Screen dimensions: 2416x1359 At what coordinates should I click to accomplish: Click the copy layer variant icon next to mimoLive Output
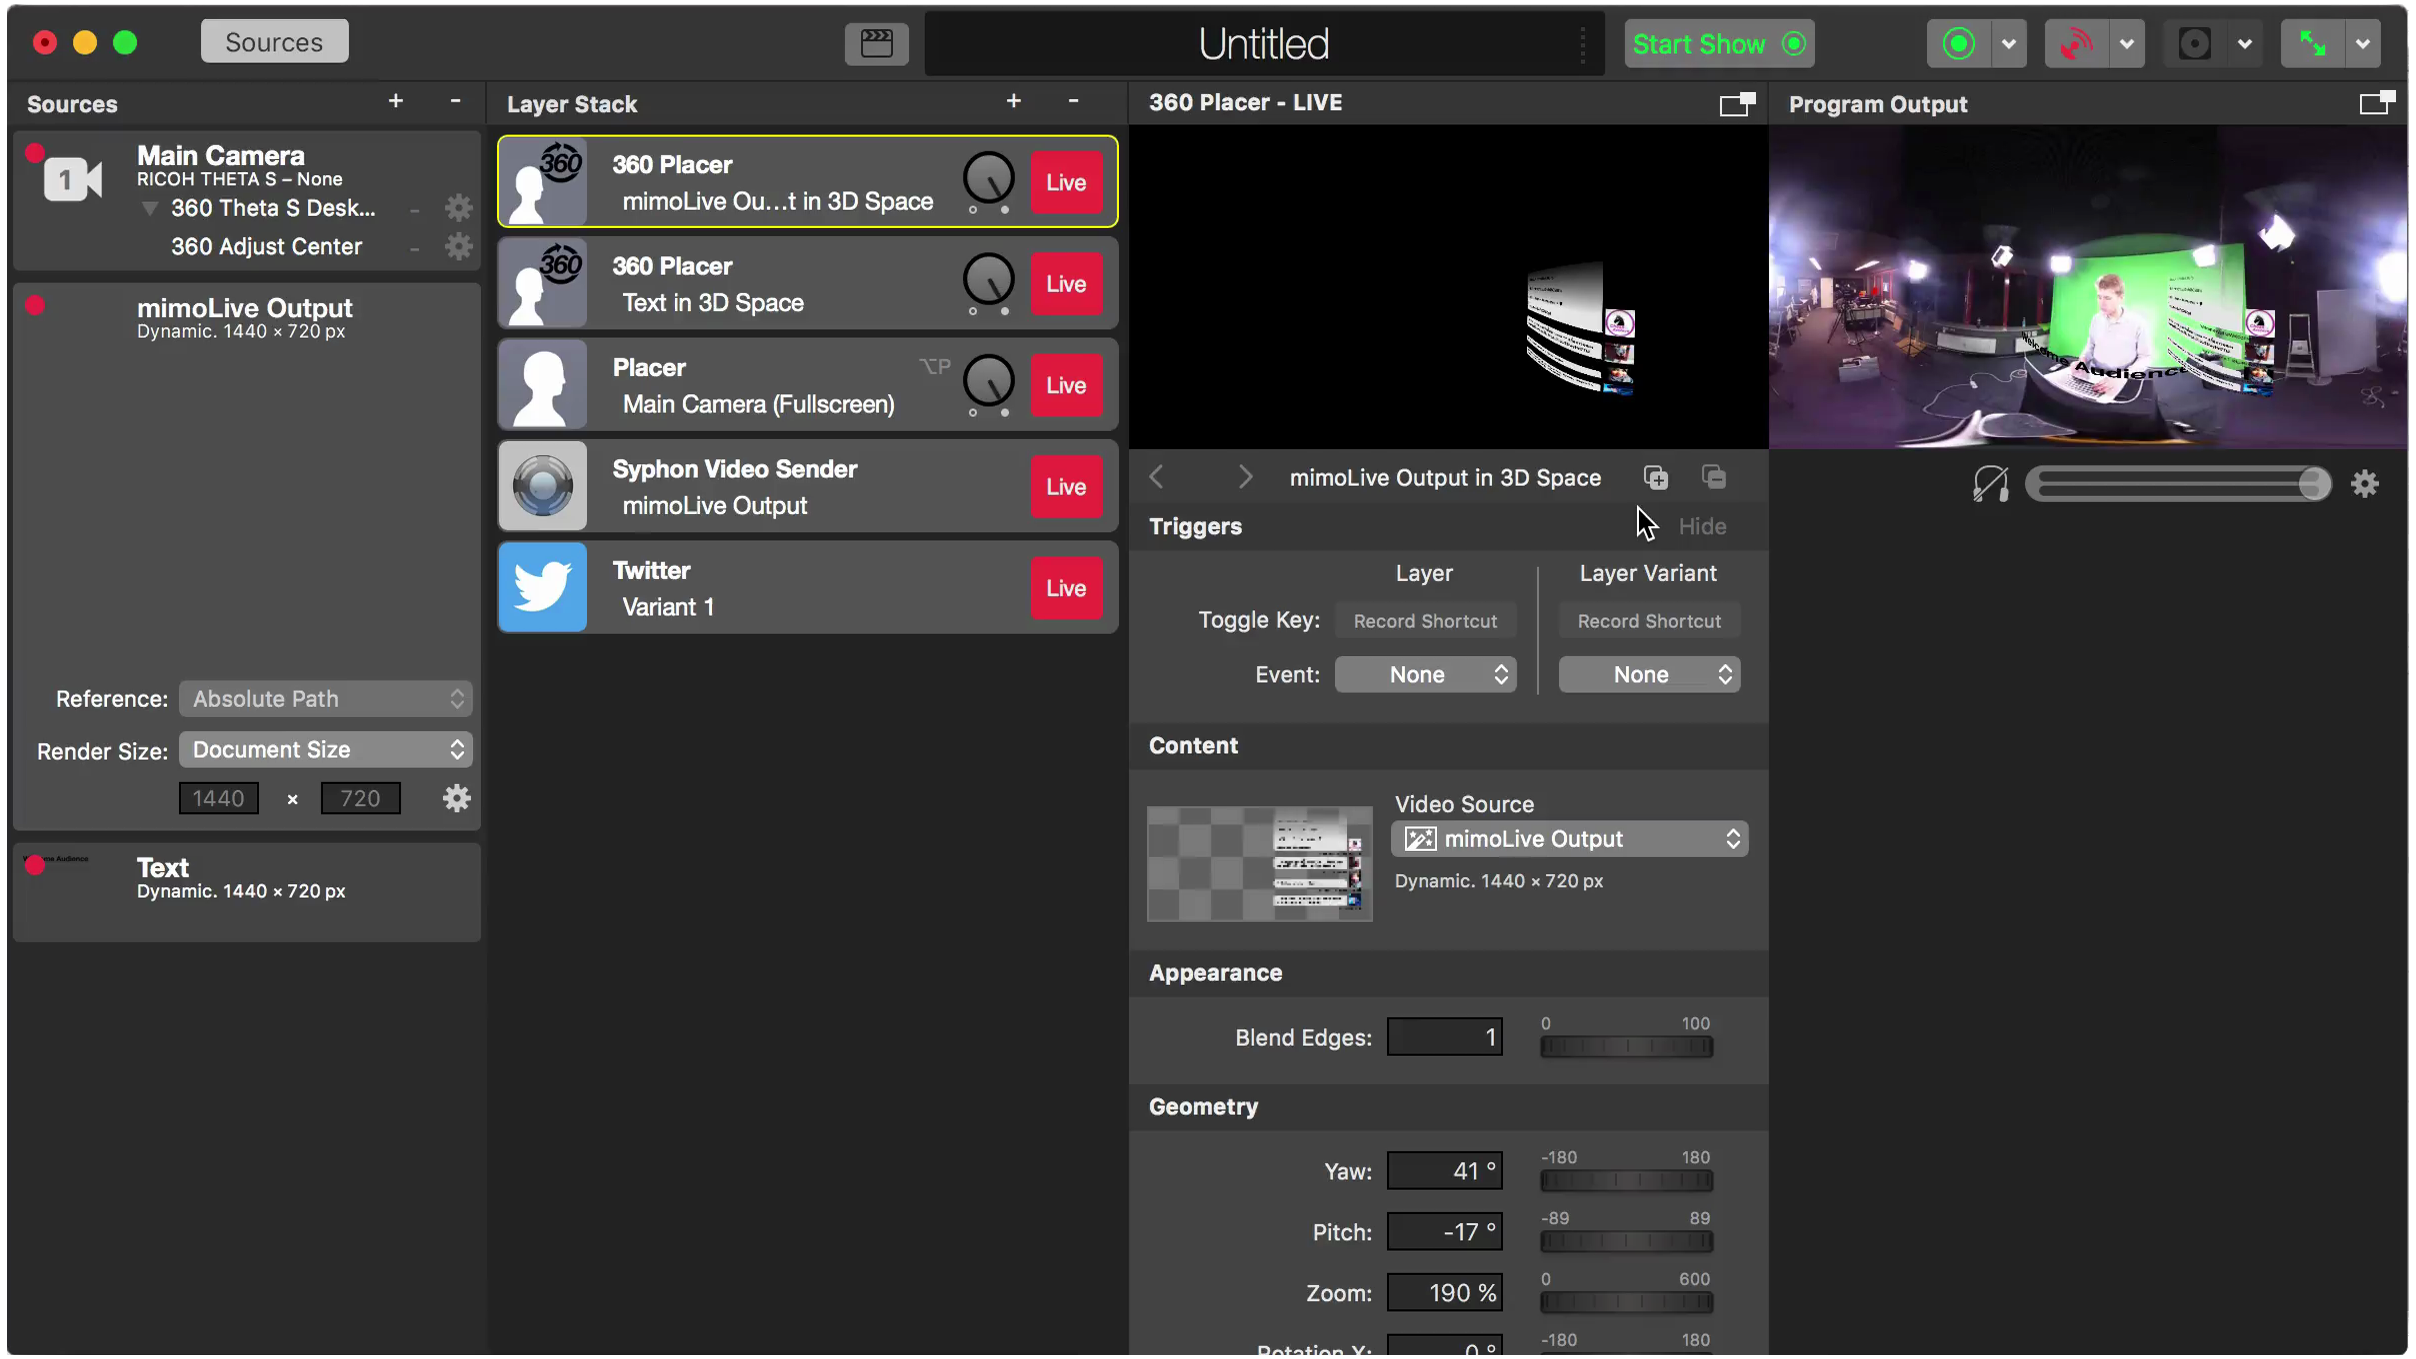pos(1654,476)
